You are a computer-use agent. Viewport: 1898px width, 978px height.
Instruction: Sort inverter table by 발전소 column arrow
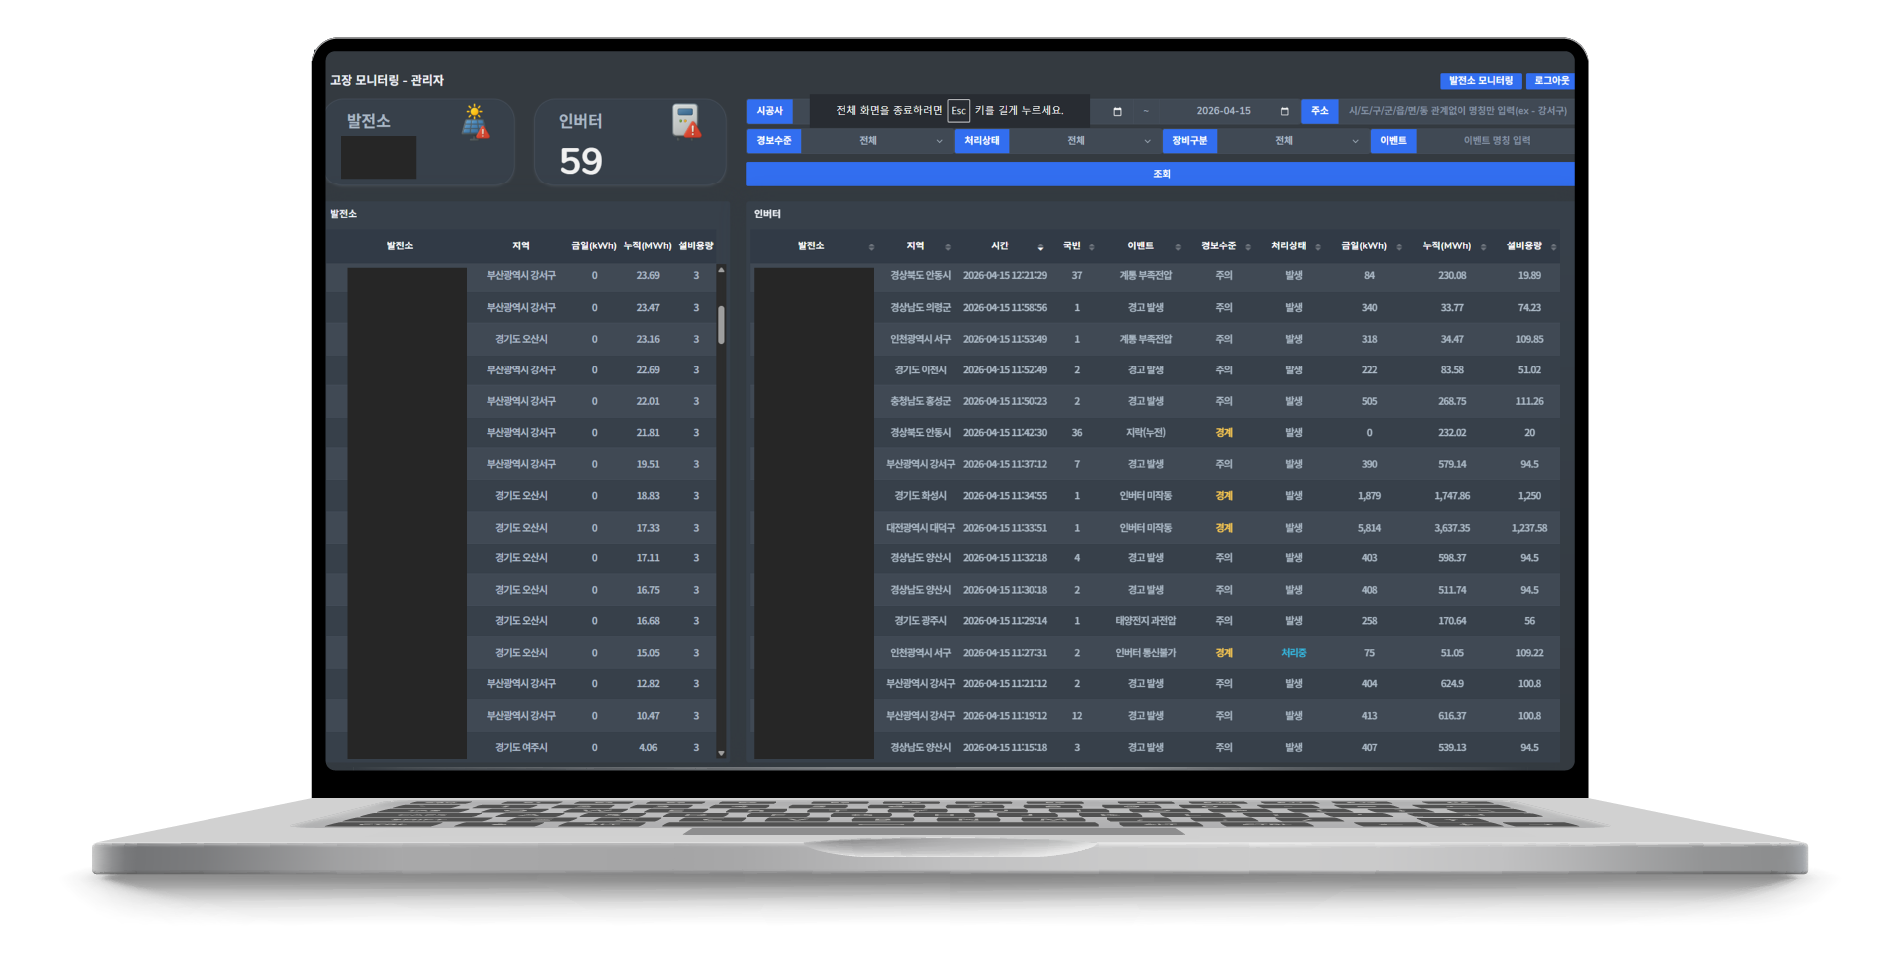click(871, 247)
